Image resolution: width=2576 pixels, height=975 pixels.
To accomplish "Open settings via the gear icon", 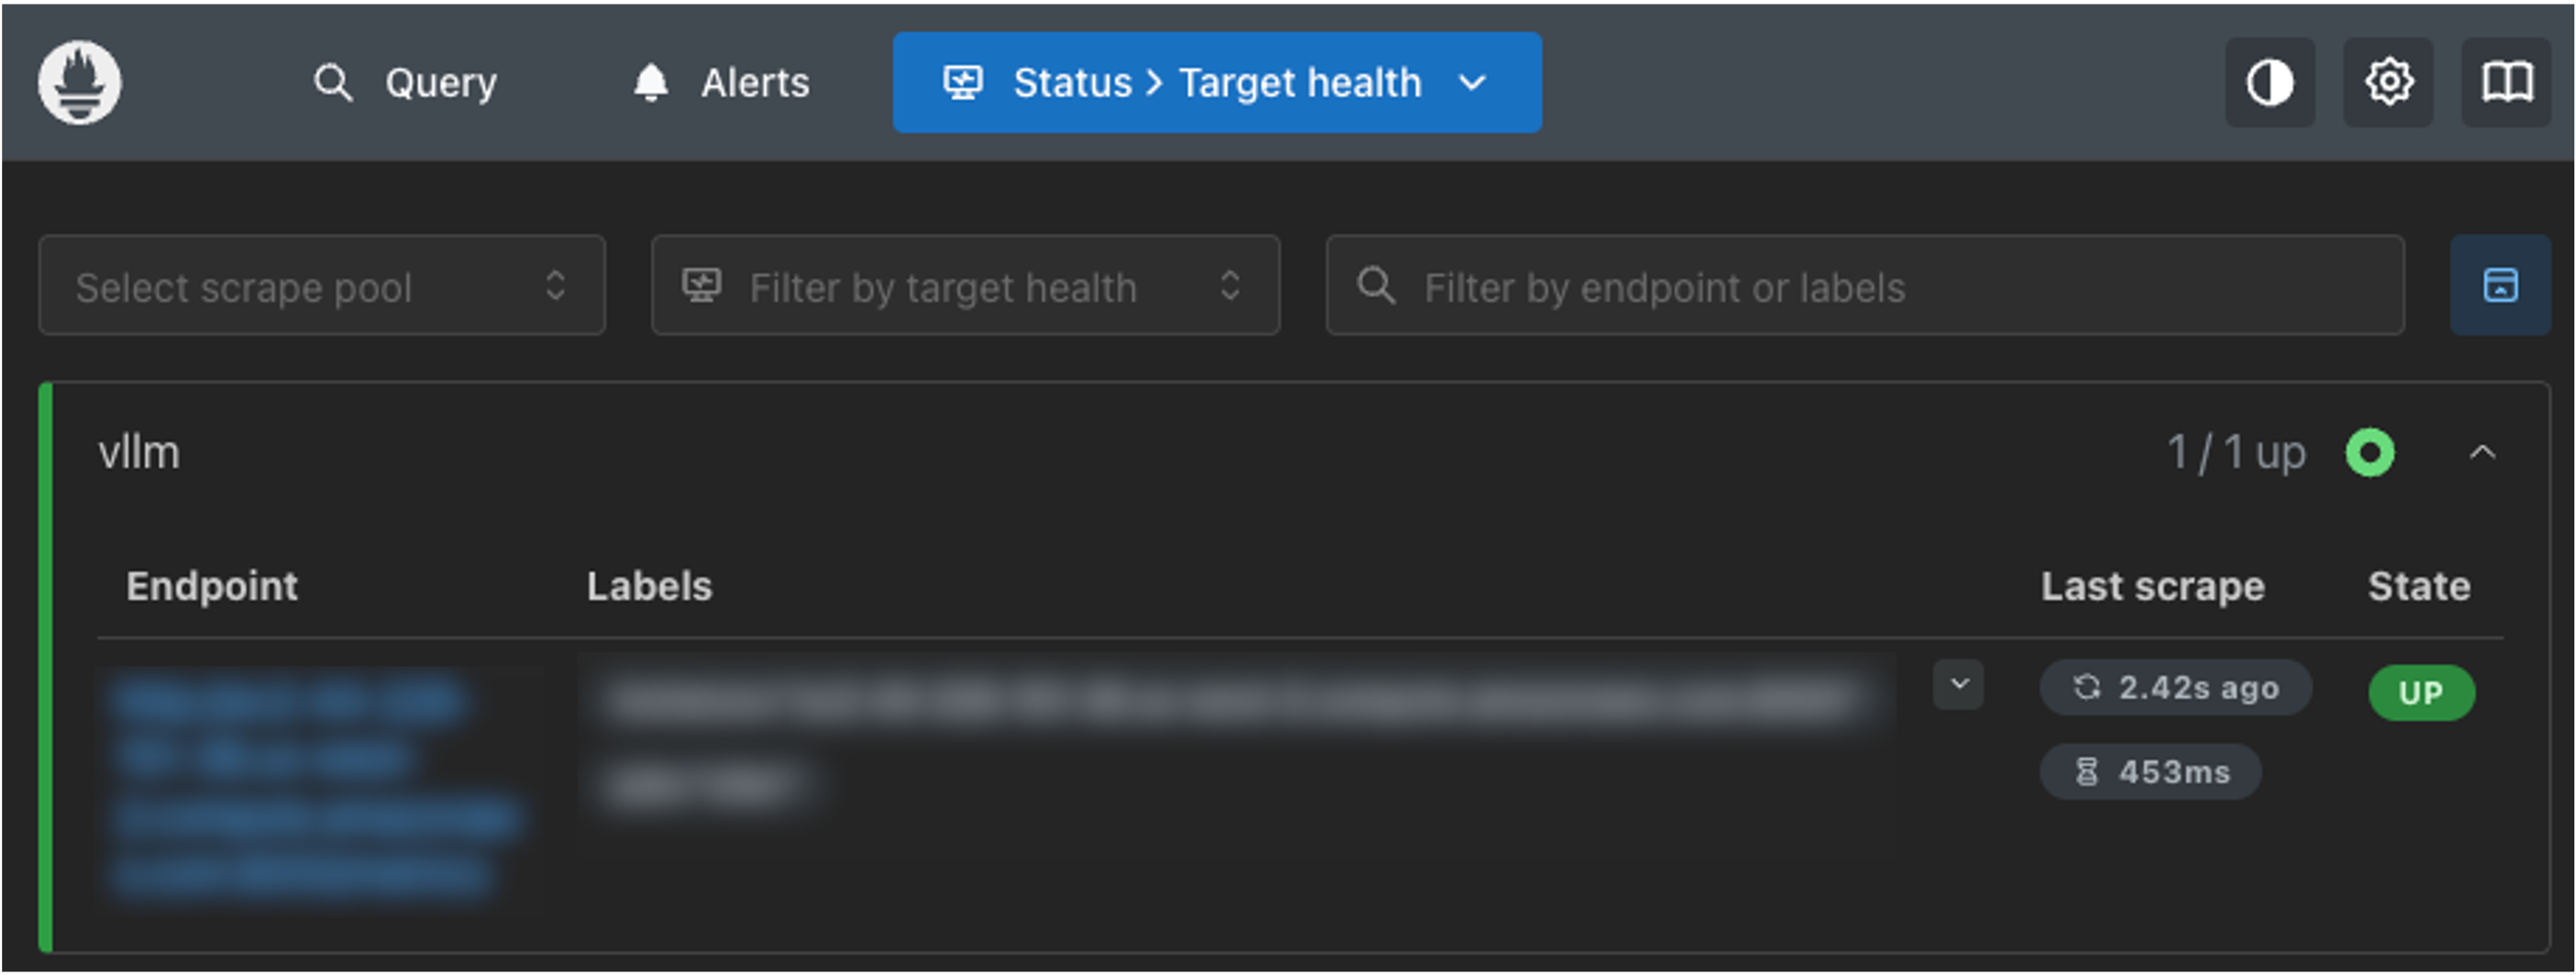I will point(2388,82).
